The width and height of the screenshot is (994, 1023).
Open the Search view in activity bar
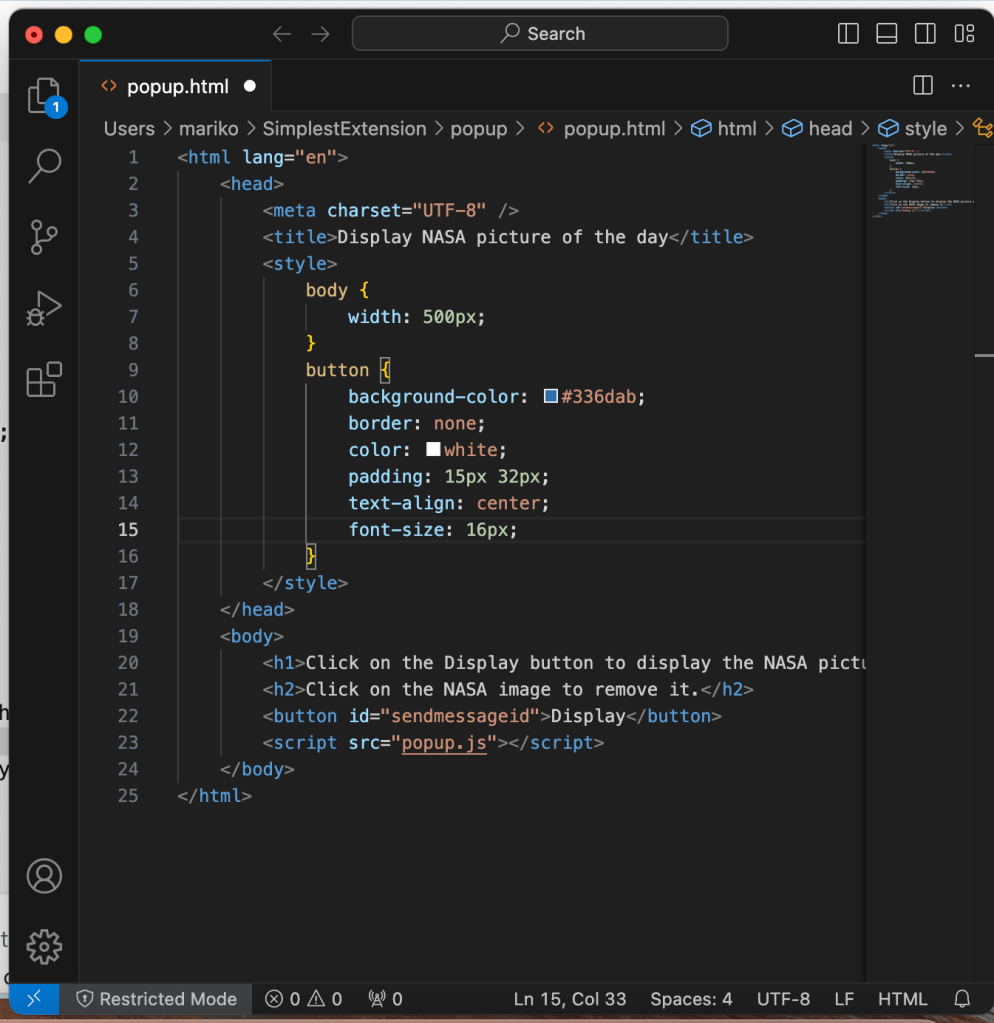tap(44, 166)
